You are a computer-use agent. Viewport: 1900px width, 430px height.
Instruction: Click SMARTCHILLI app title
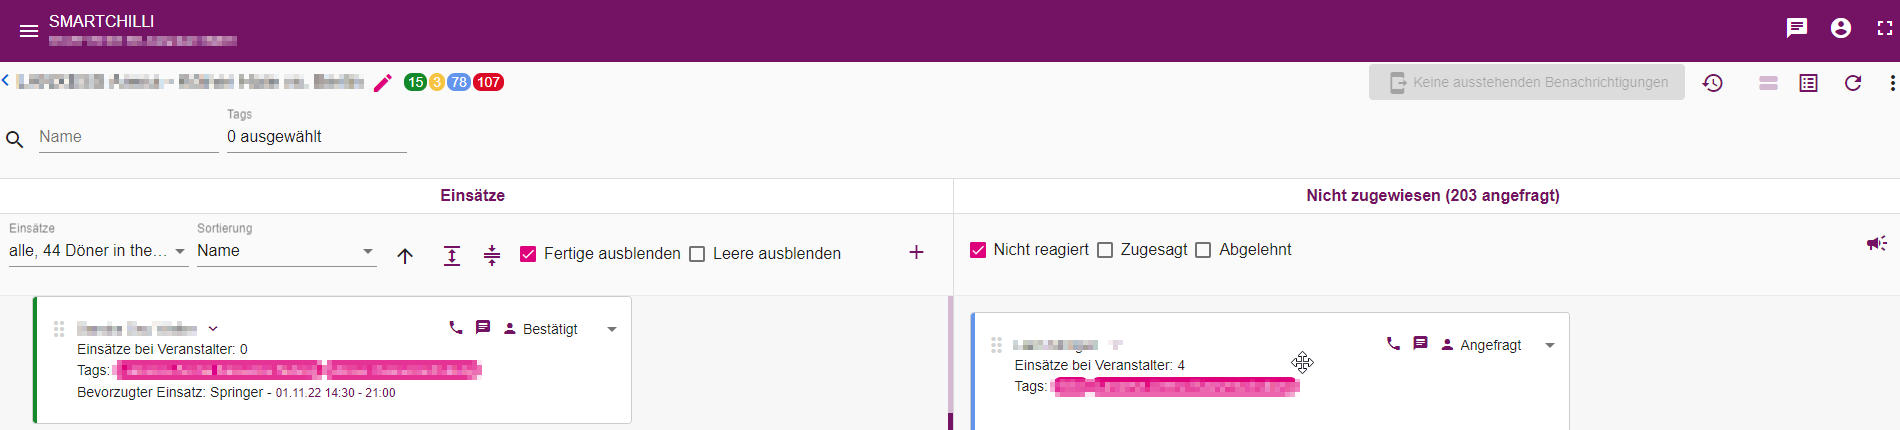[x=101, y=21]
